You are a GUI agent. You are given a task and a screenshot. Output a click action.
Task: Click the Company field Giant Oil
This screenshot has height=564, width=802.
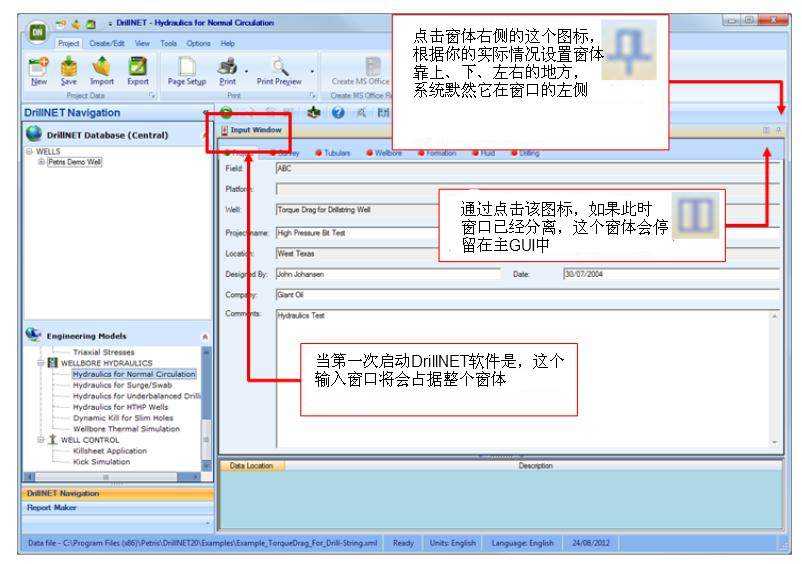(528, 295)
